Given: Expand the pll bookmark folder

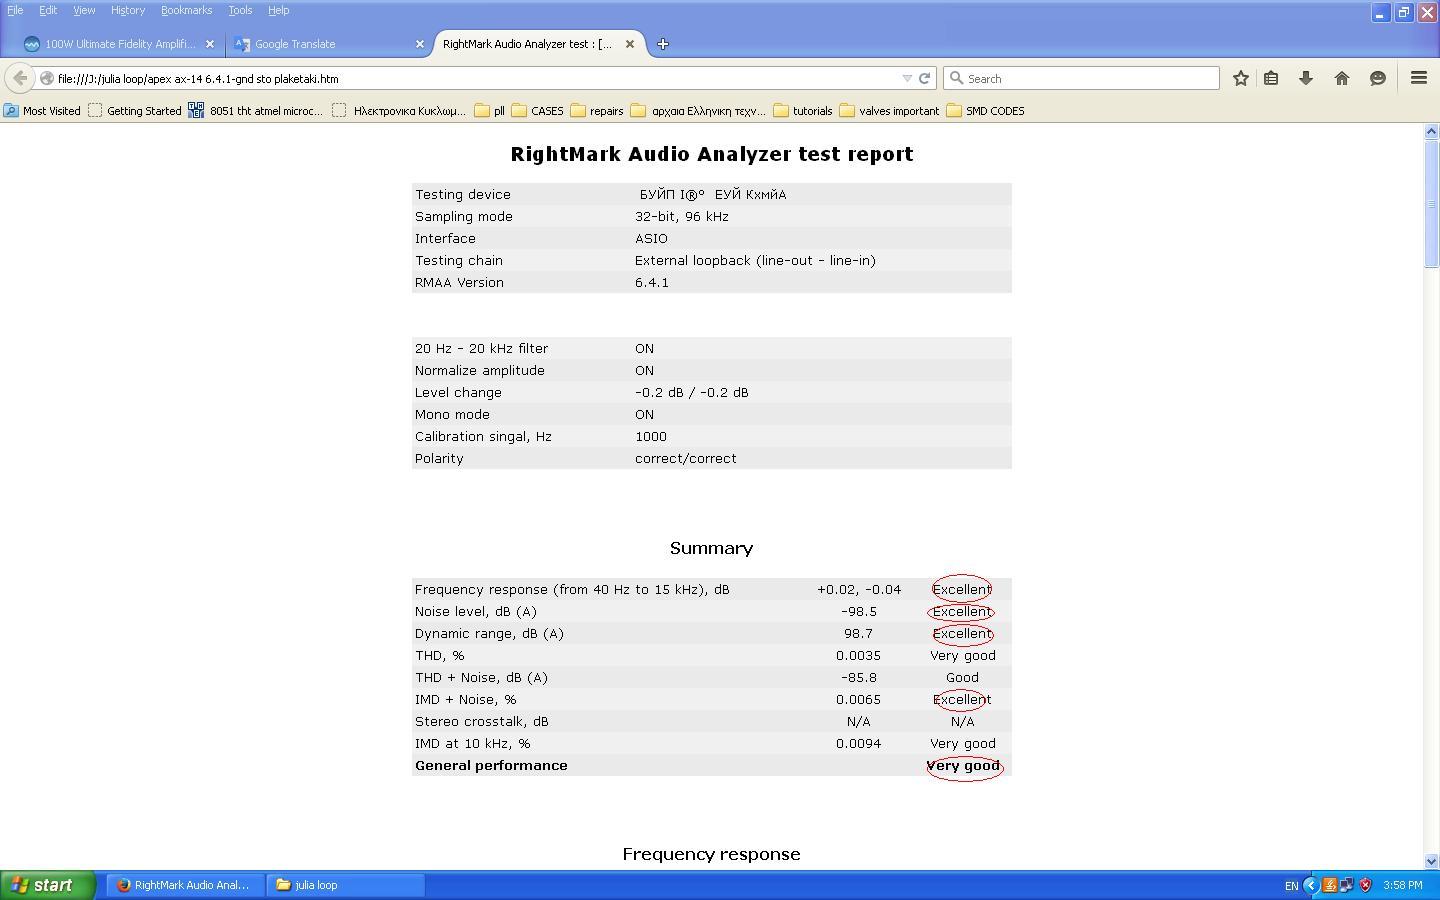Looking at the screenshot, I should [x=490, y=111].
